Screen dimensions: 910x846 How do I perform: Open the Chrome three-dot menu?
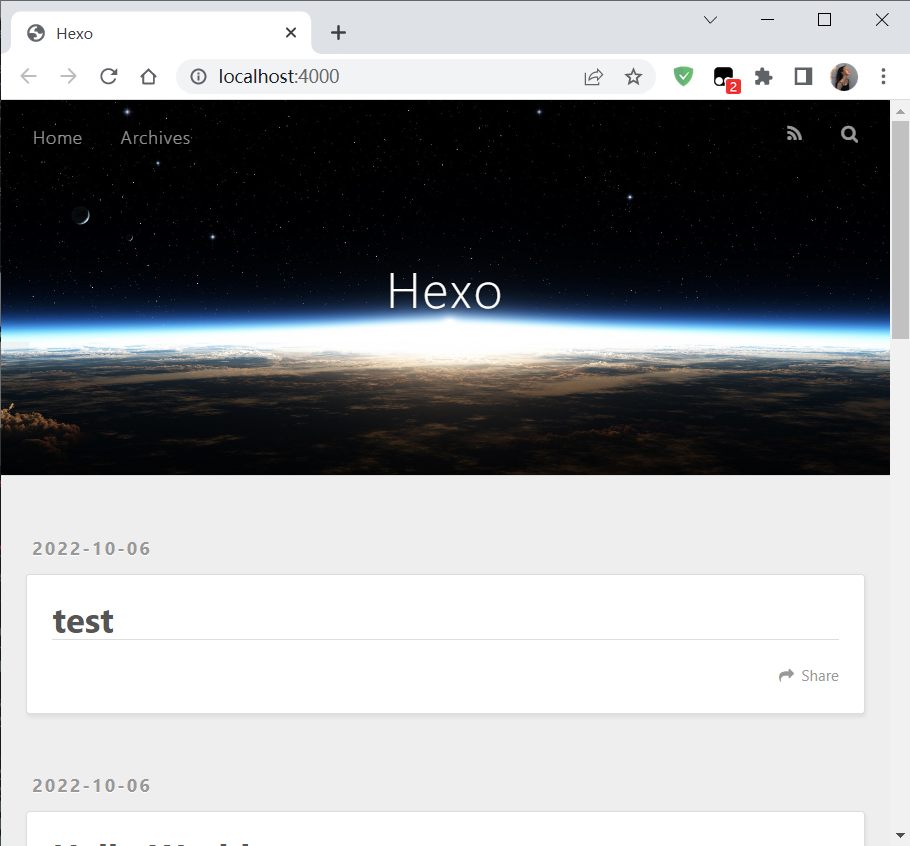pos(883,76)
